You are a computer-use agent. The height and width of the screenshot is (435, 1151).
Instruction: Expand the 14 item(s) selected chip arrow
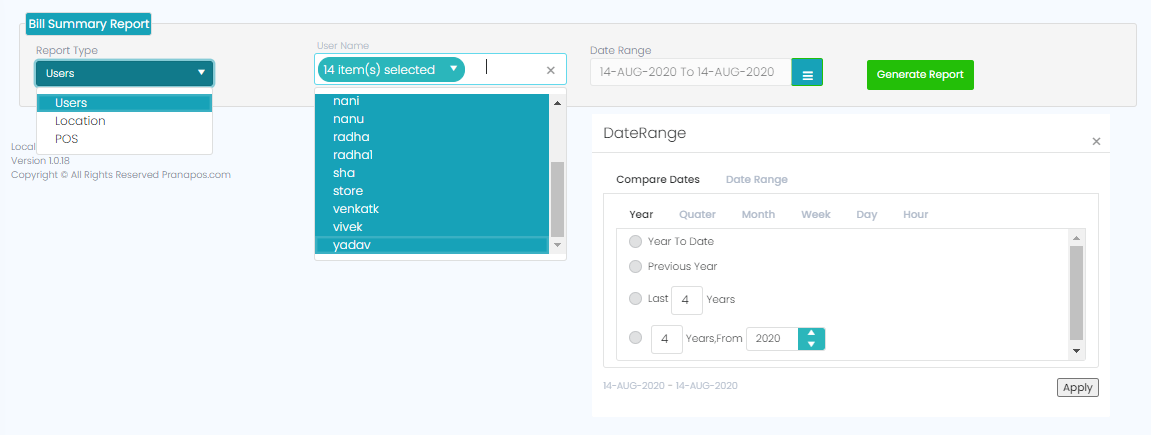coord(454,69)
